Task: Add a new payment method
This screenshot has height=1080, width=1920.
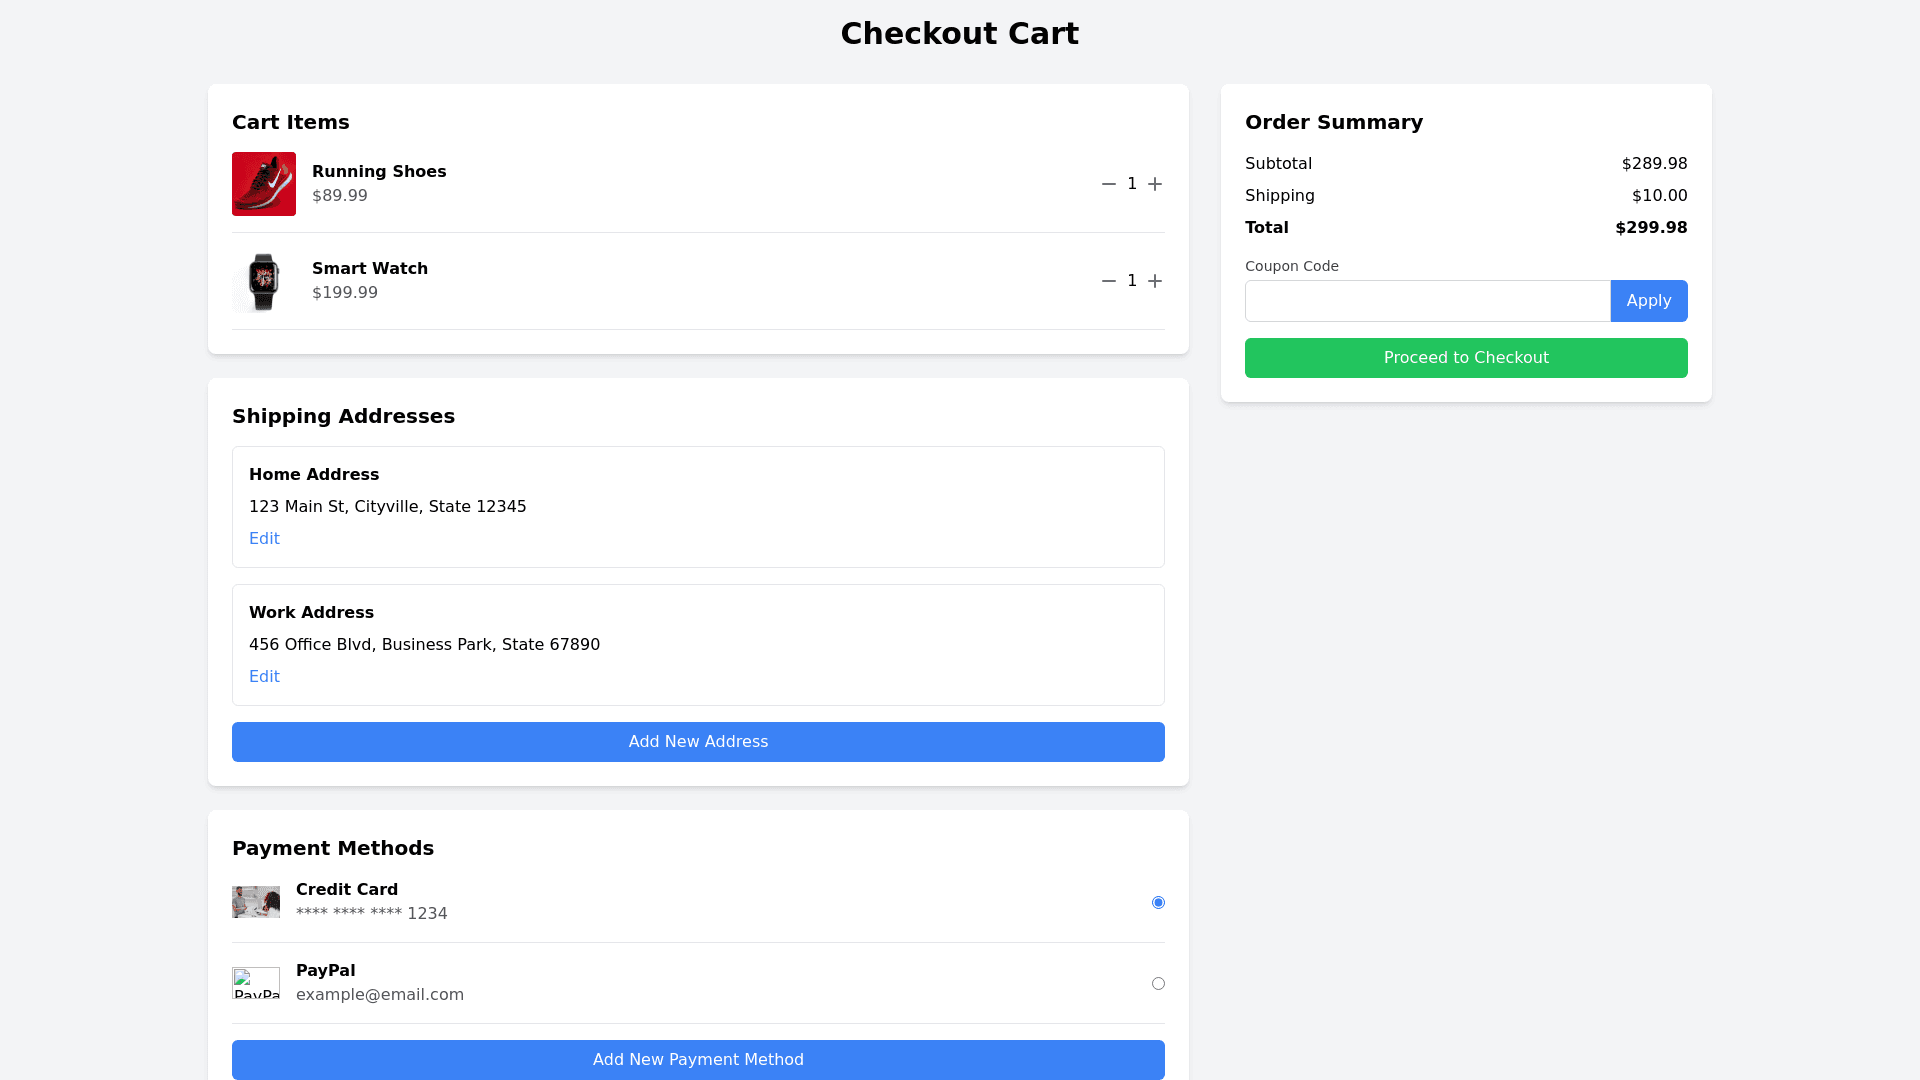Action: pos(698,1059)
